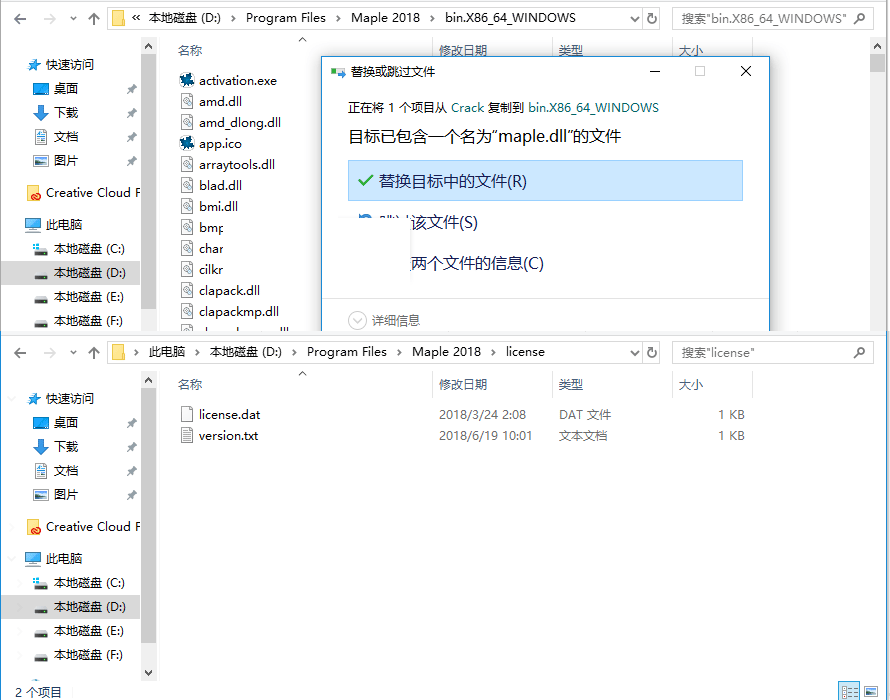Go back using the navigation arrow
This screenshot has width=890, height=700.
pos(18,18)
